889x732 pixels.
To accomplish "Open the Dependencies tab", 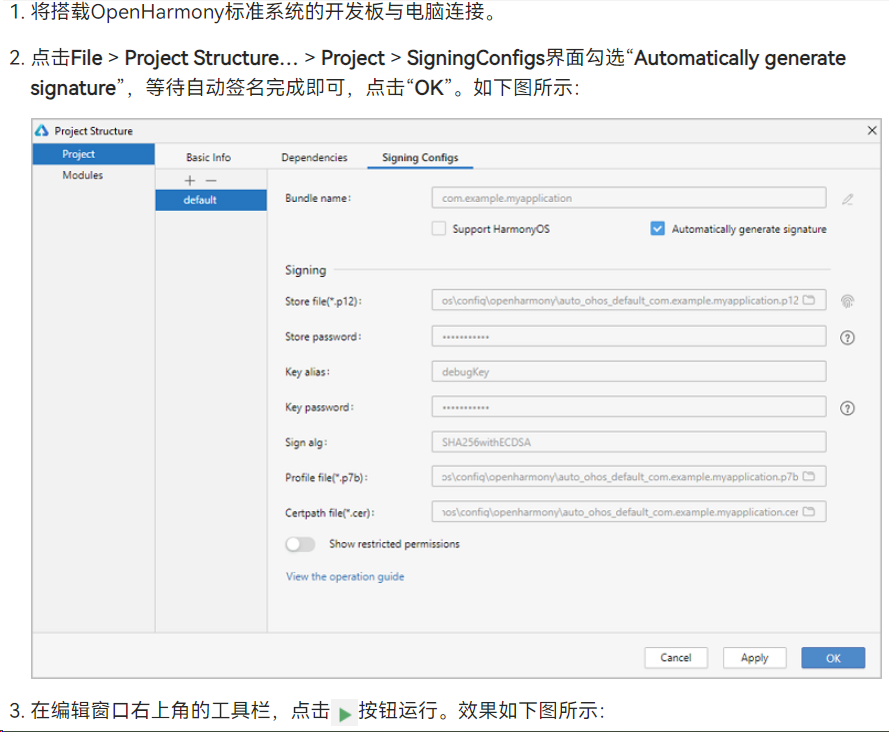I will click(x=314, y=157).
